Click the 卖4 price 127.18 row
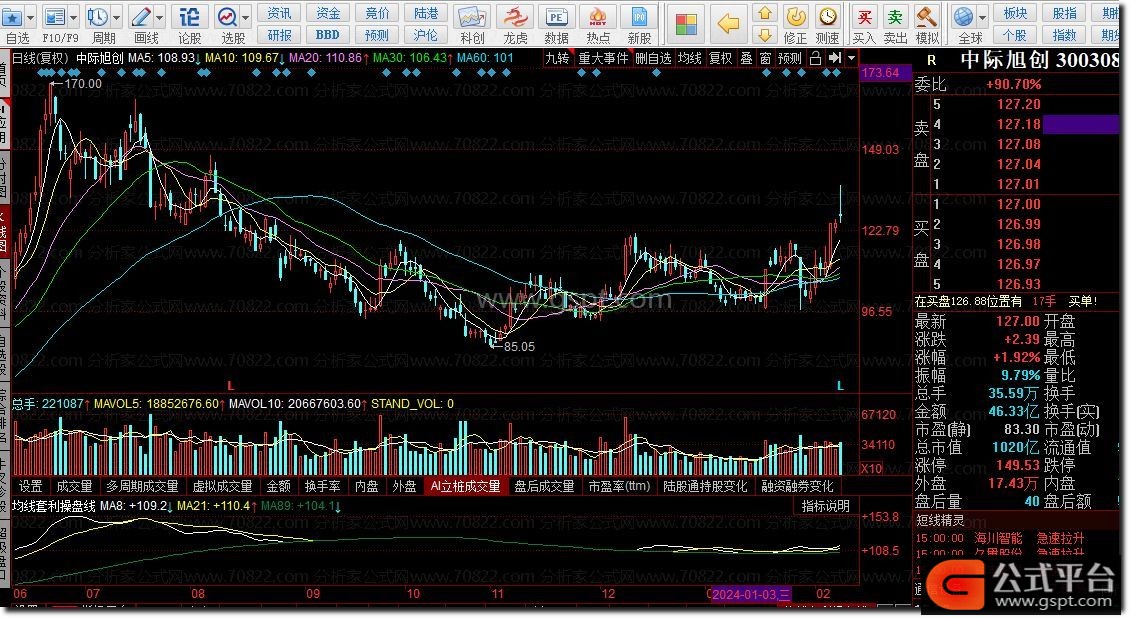This screenshot has width=1131, height=618. coord(1016,124)
